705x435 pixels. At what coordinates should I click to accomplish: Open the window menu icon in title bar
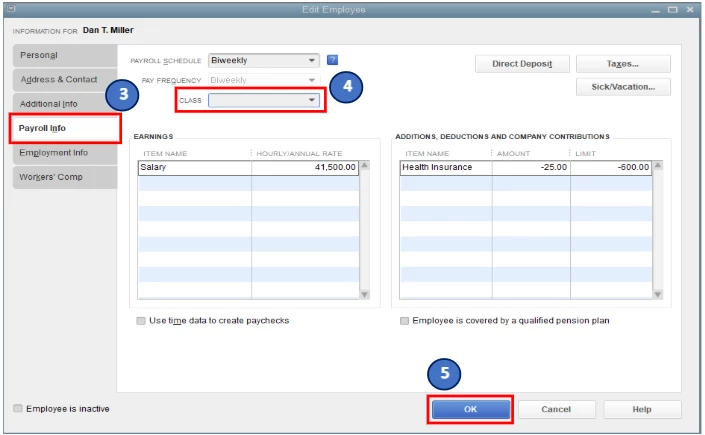(12, 9)
